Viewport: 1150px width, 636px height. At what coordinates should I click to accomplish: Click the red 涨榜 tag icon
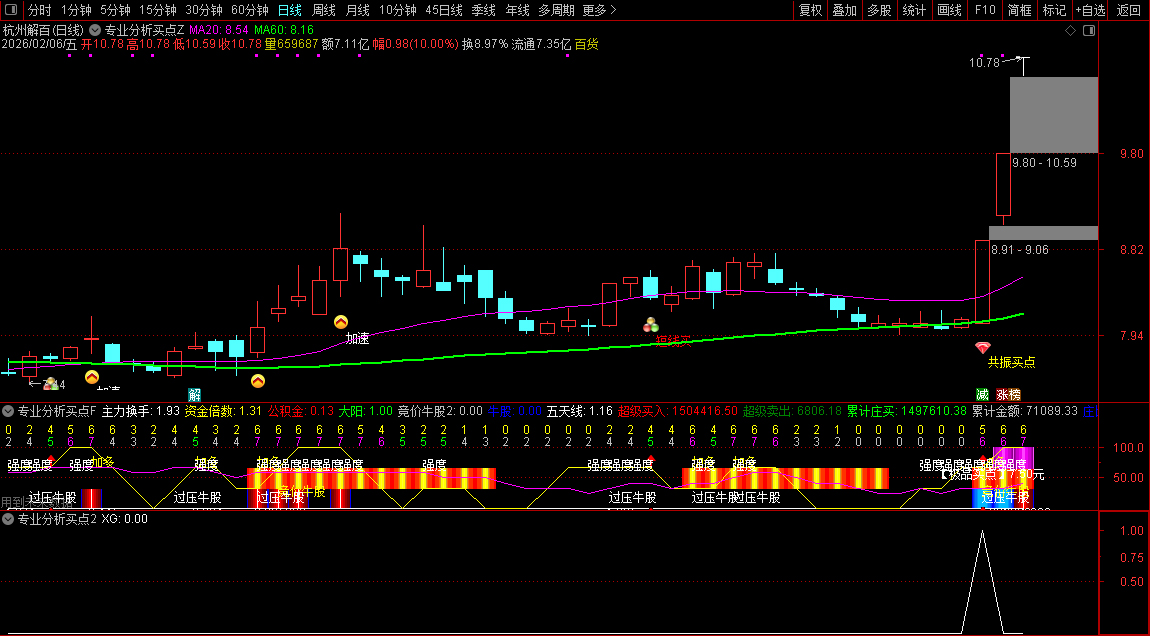coord(1008,395)
